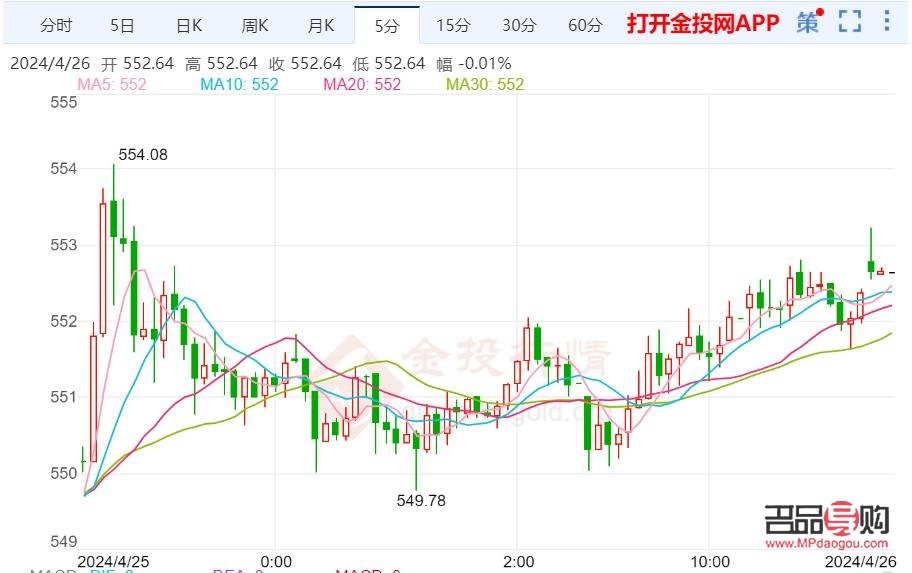
Task: Click the MA5: 552 legend label
Action: click(x=112, y=84)
